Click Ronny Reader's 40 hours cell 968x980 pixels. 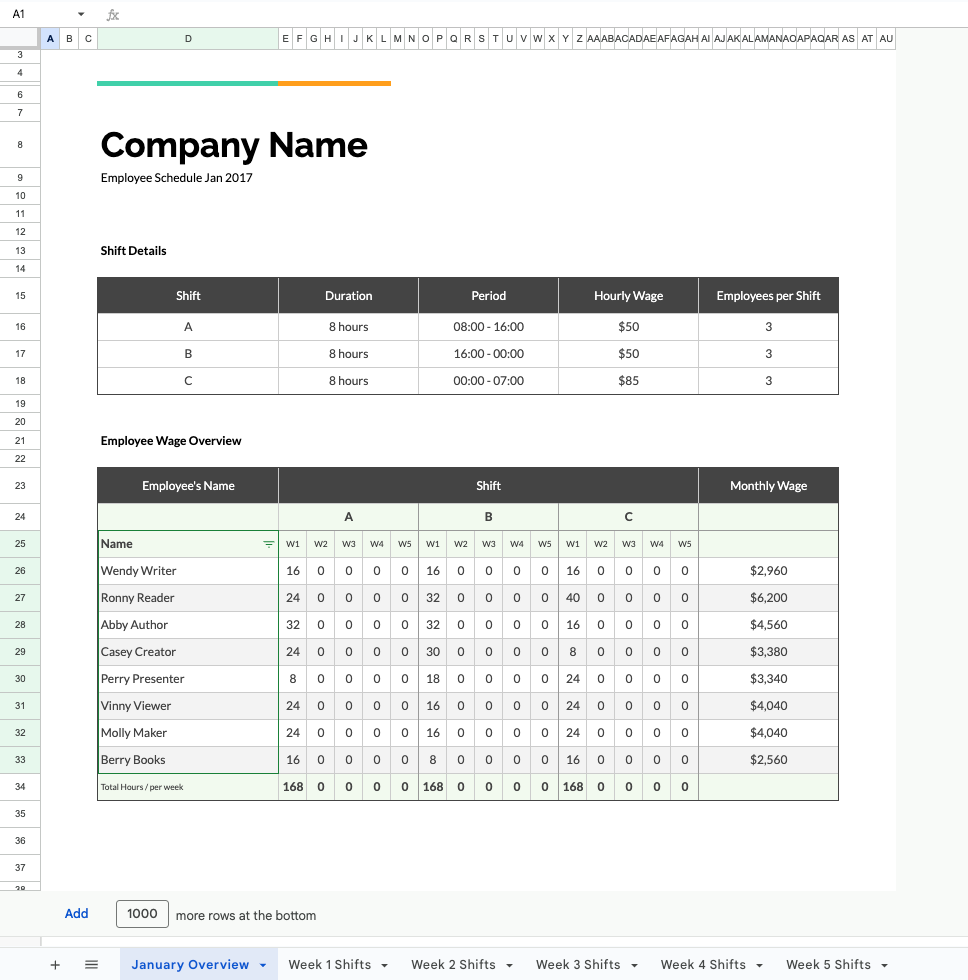point(572,598)
